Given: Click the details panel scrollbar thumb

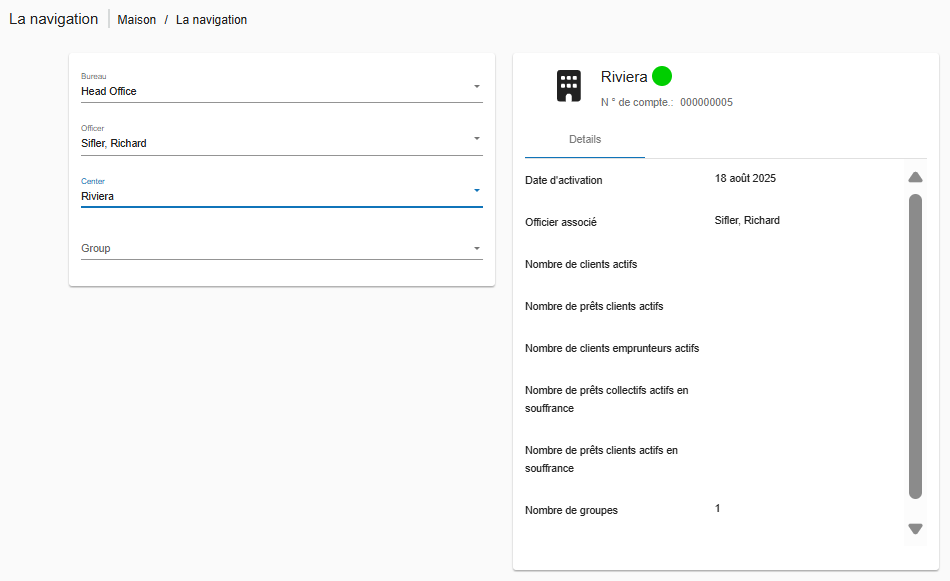Looking at the screenshot, I should click(x=915, y=345).
